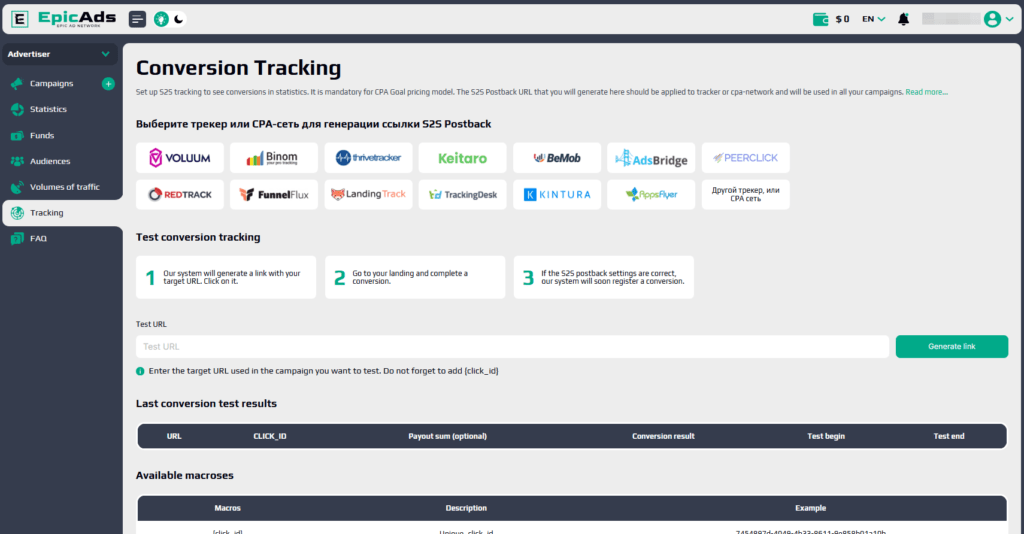Select the TrackingDesk tracker
This screenshot has height=534, width=1024.
[x=462, y=195]
